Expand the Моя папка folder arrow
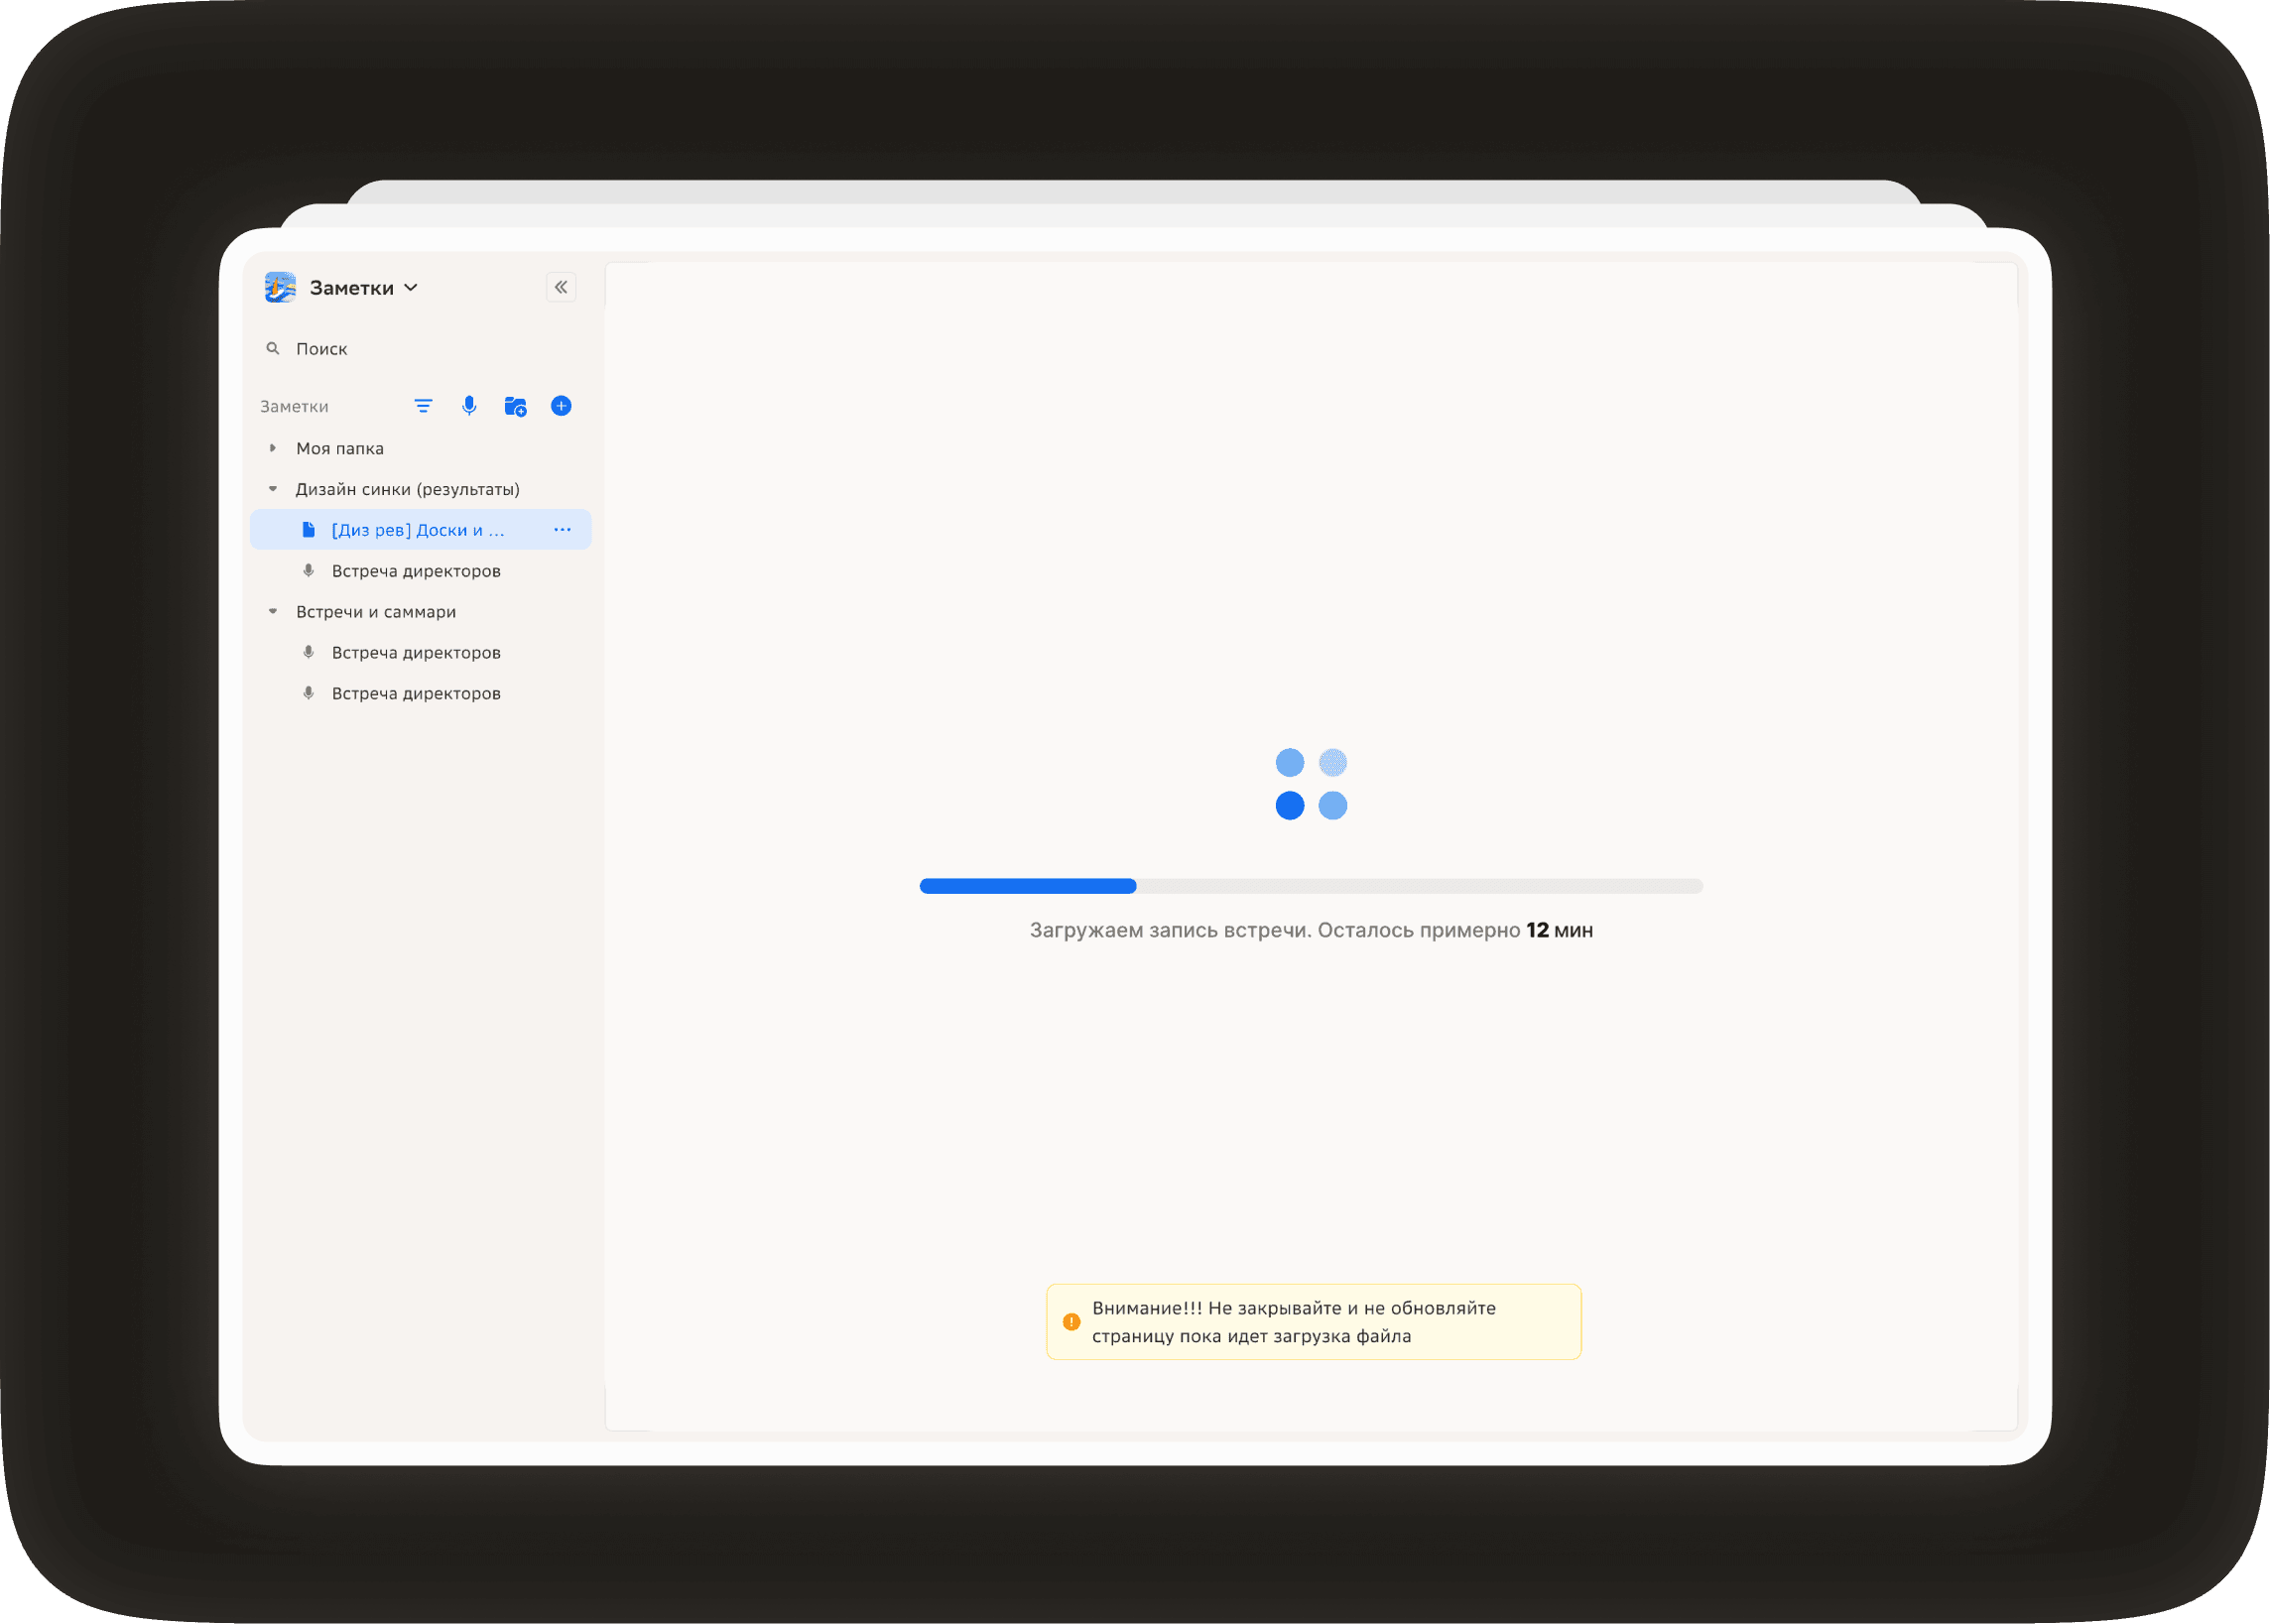This screenshot has width=2270, height=1624. (x=272, y=448)
